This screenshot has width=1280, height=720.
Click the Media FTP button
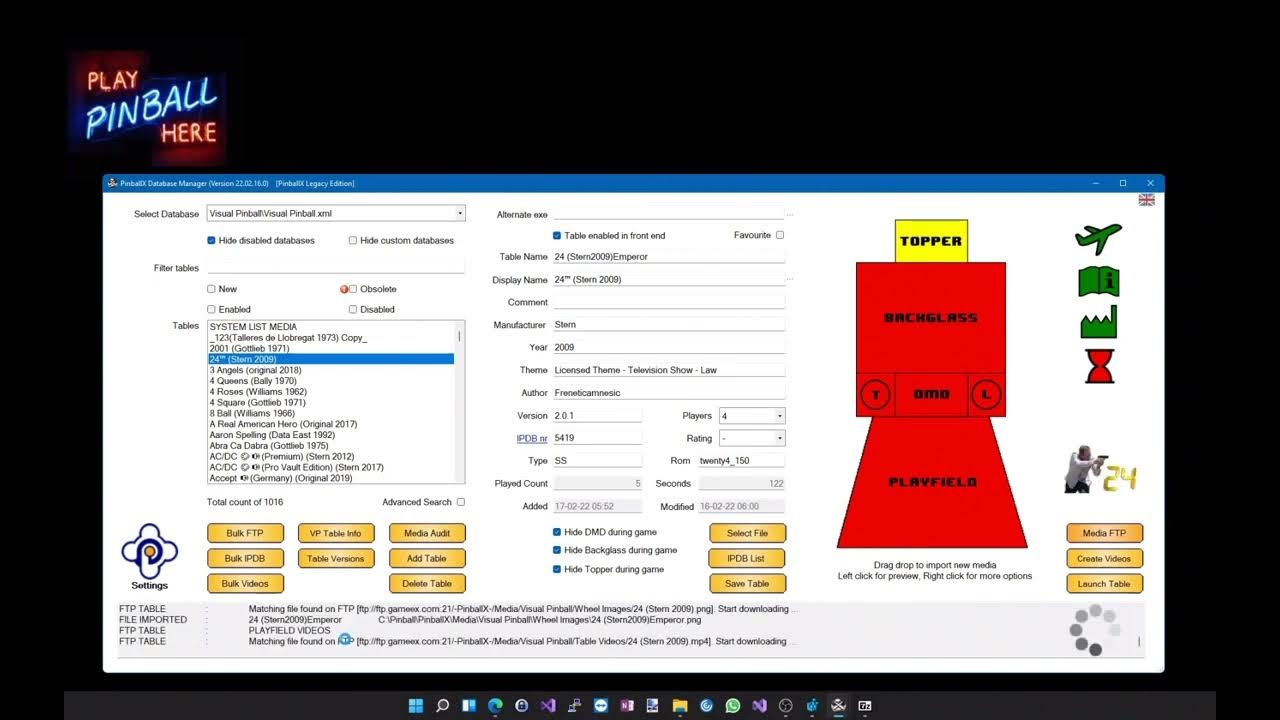point(1104,533)
